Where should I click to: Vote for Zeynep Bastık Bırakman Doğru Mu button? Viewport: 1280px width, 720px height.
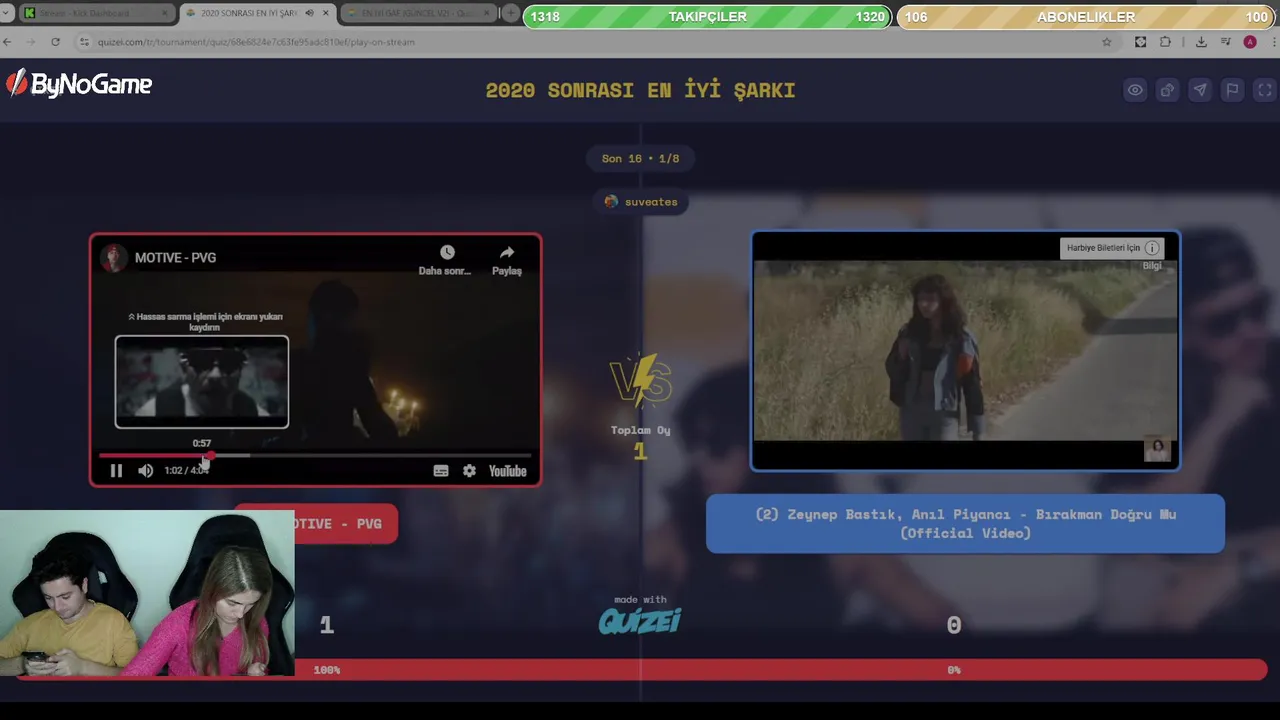coord(965,524)
